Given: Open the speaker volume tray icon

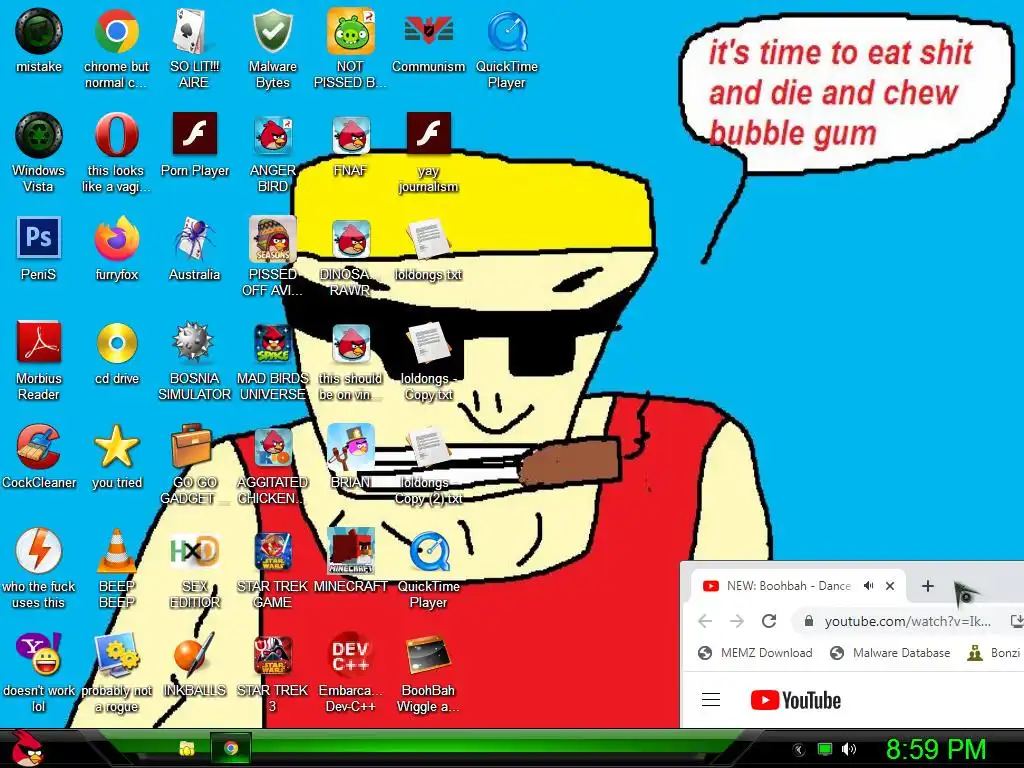Looking at the screenshot, I should point(849,749).
